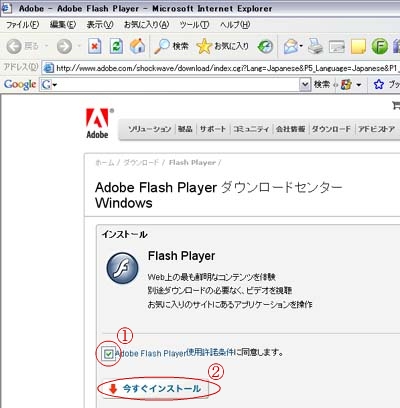Viewport: 400px width, 408px height.
Task: Click the コミュニティ nav tab
Action: click(x=251, y=129)
